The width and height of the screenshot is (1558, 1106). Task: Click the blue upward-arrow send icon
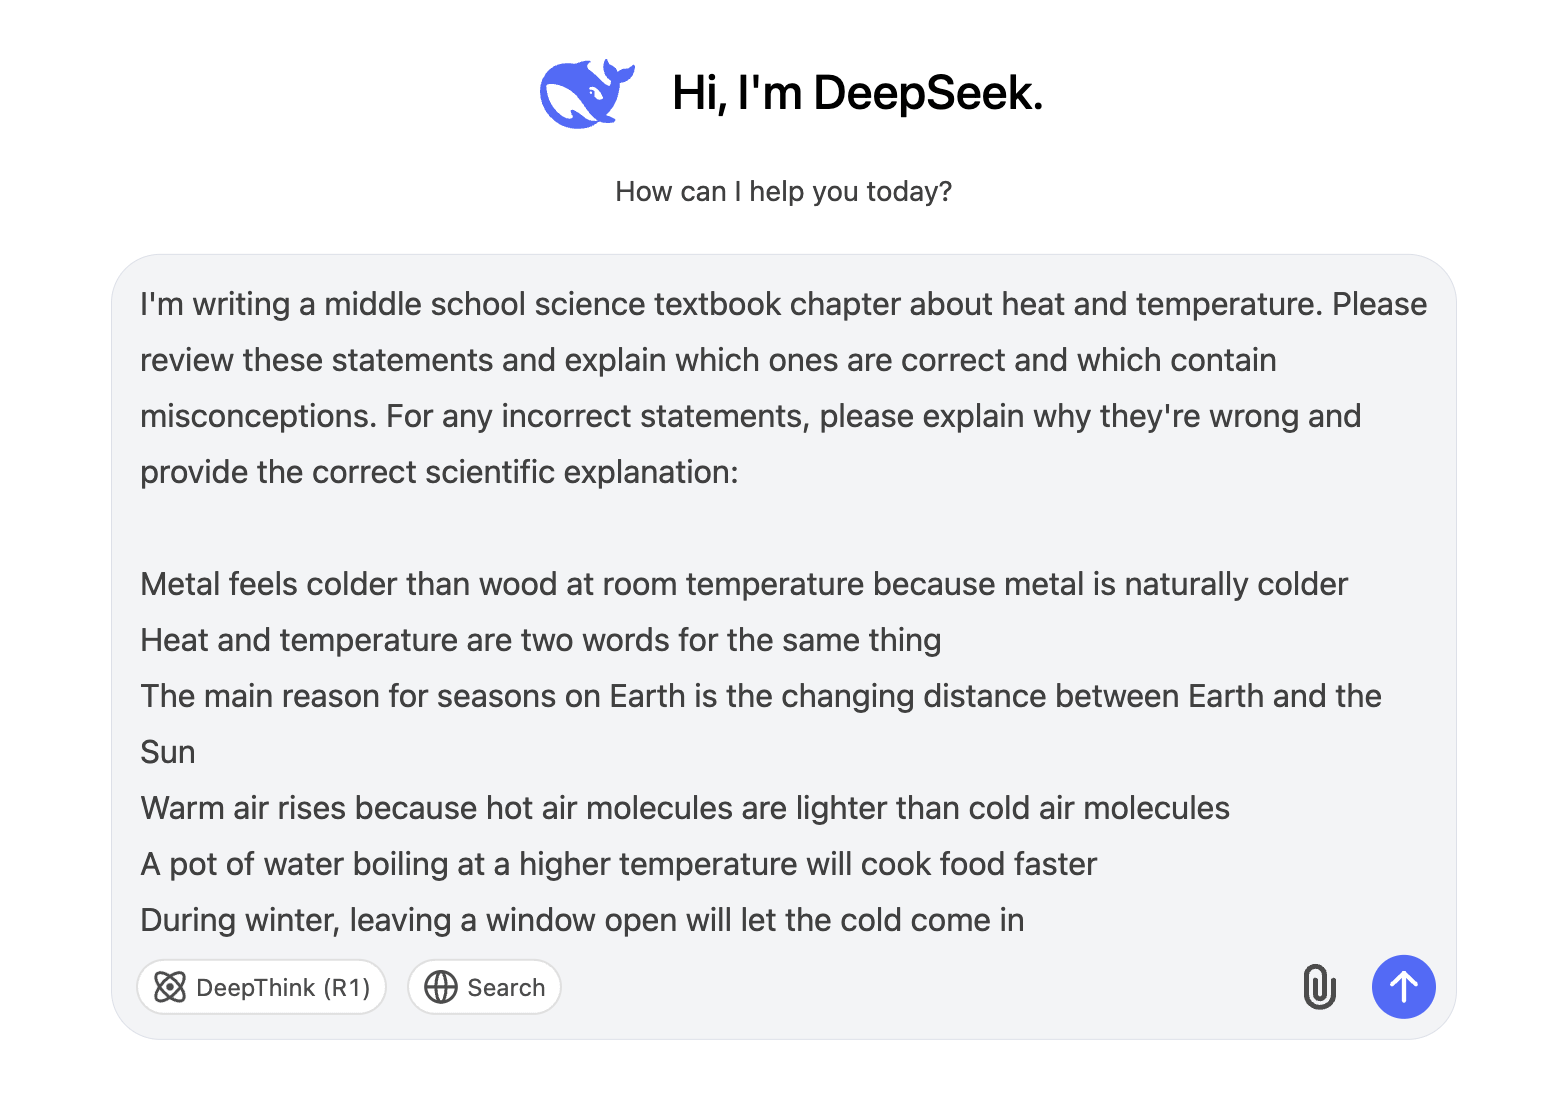coord(1404,987)
